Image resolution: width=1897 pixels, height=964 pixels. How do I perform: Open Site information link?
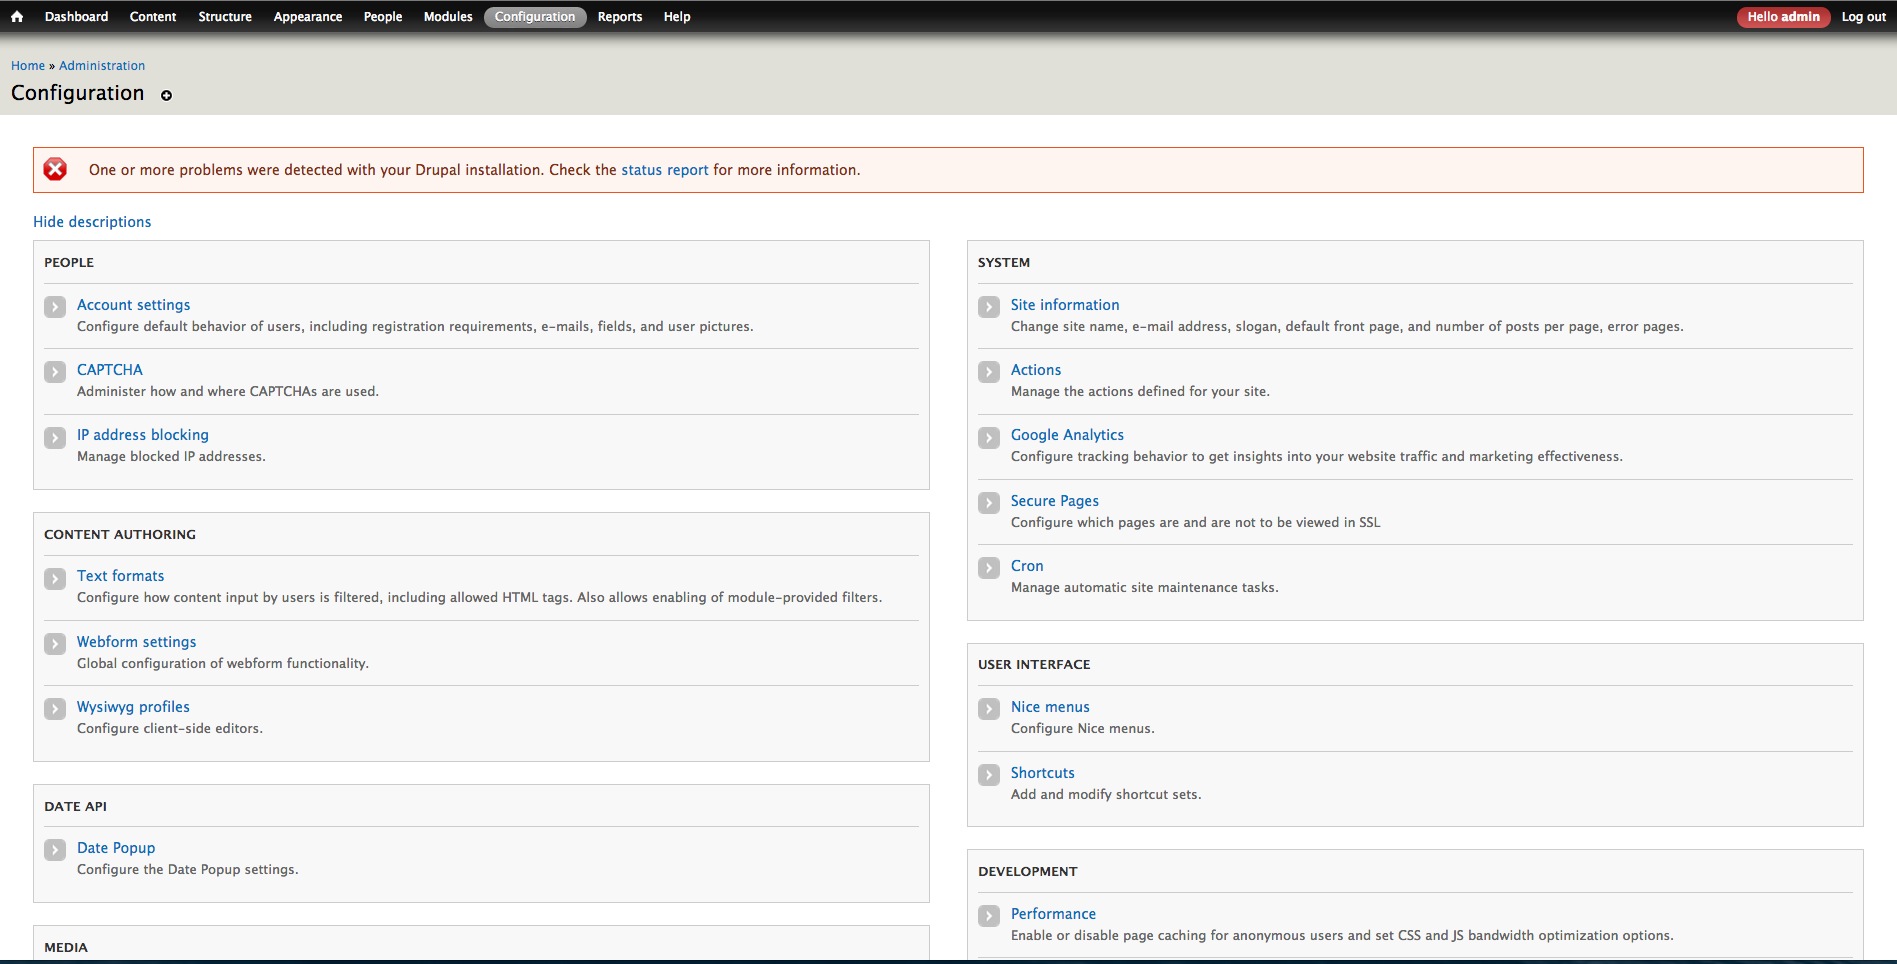1065,305
